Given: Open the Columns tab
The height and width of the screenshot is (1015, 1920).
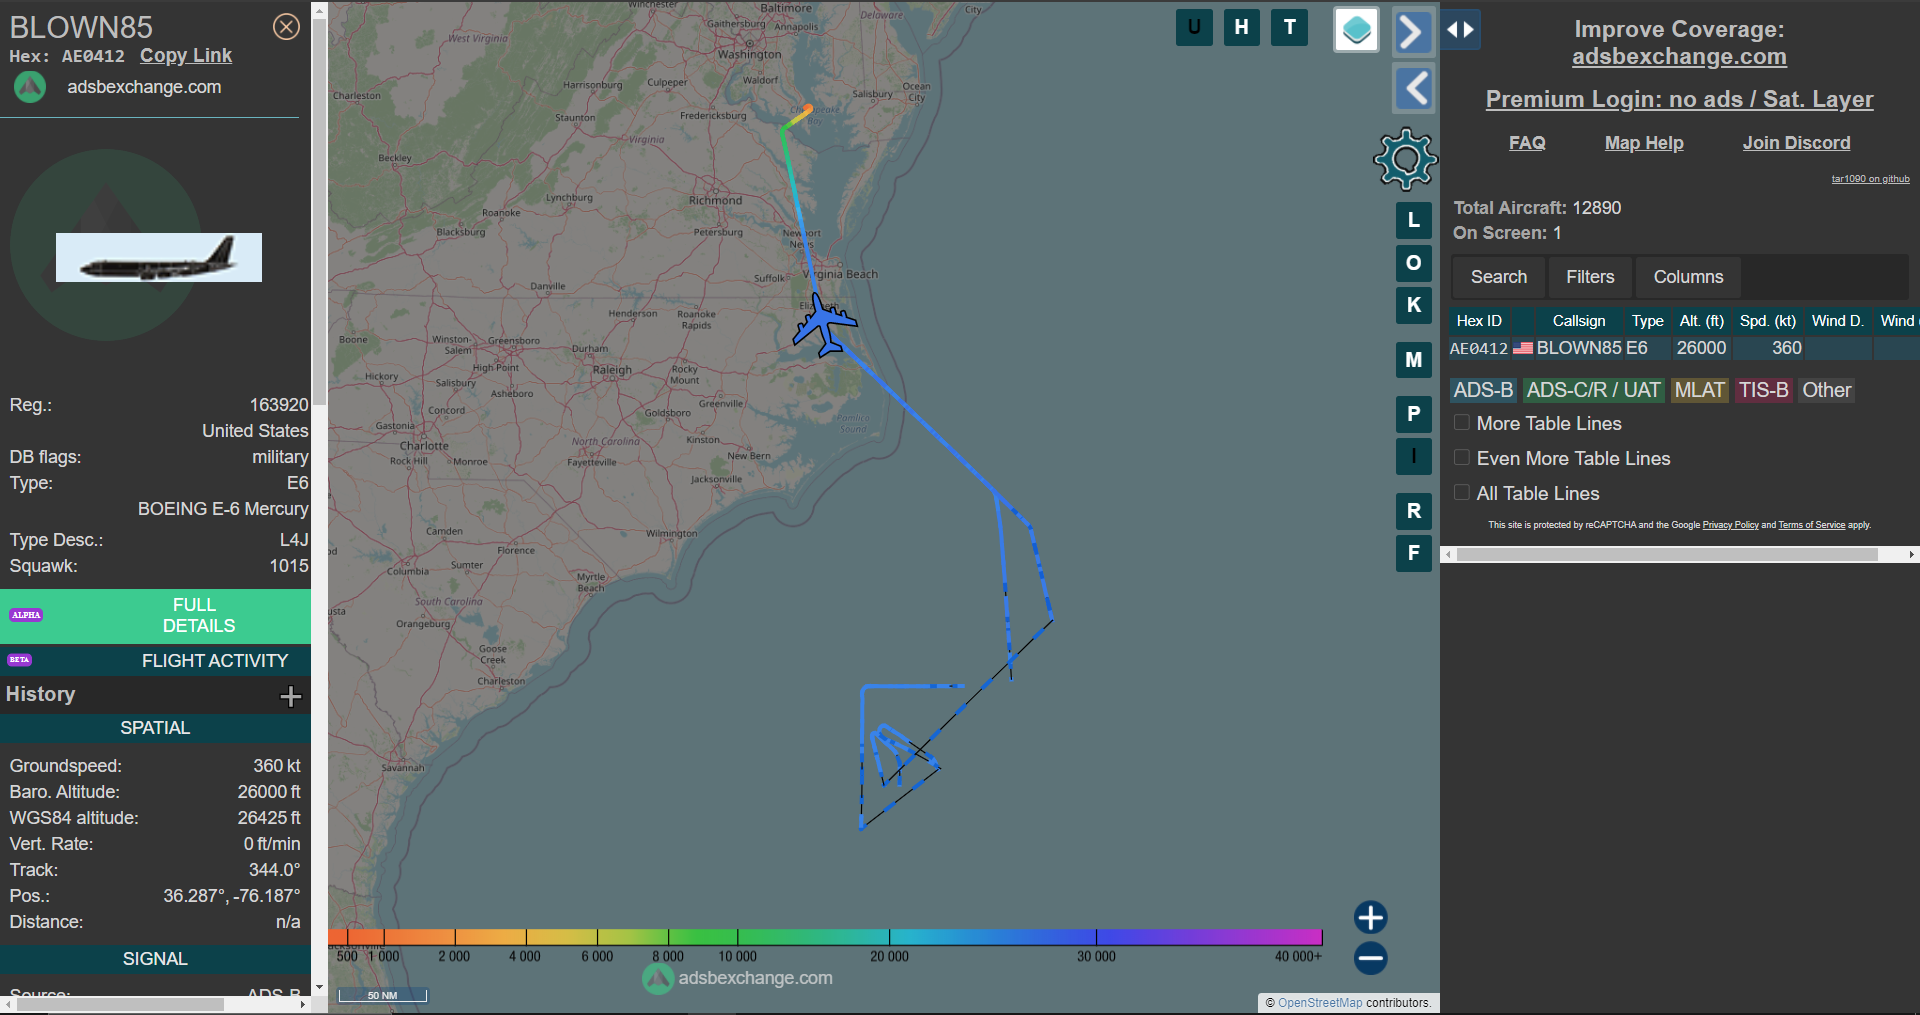Looking at the screenshot, I should pos(1688,277).
